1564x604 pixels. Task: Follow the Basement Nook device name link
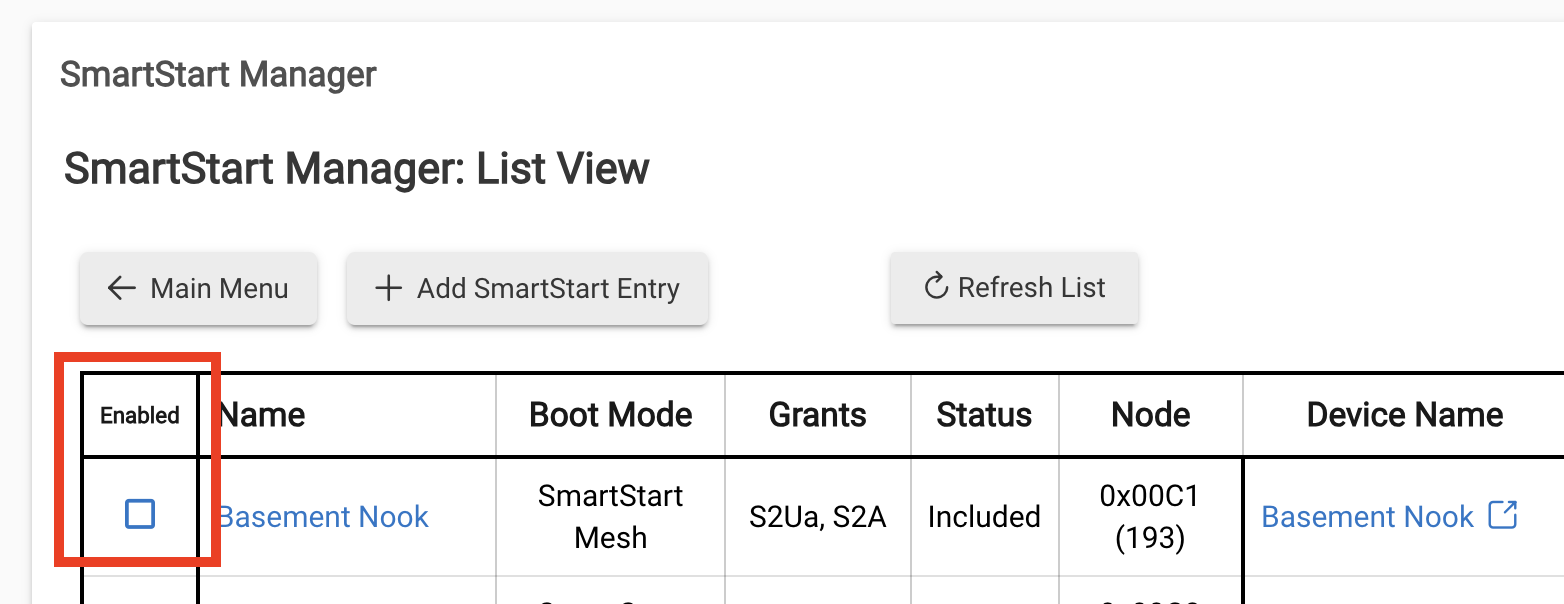click(x=1367, y=517)
